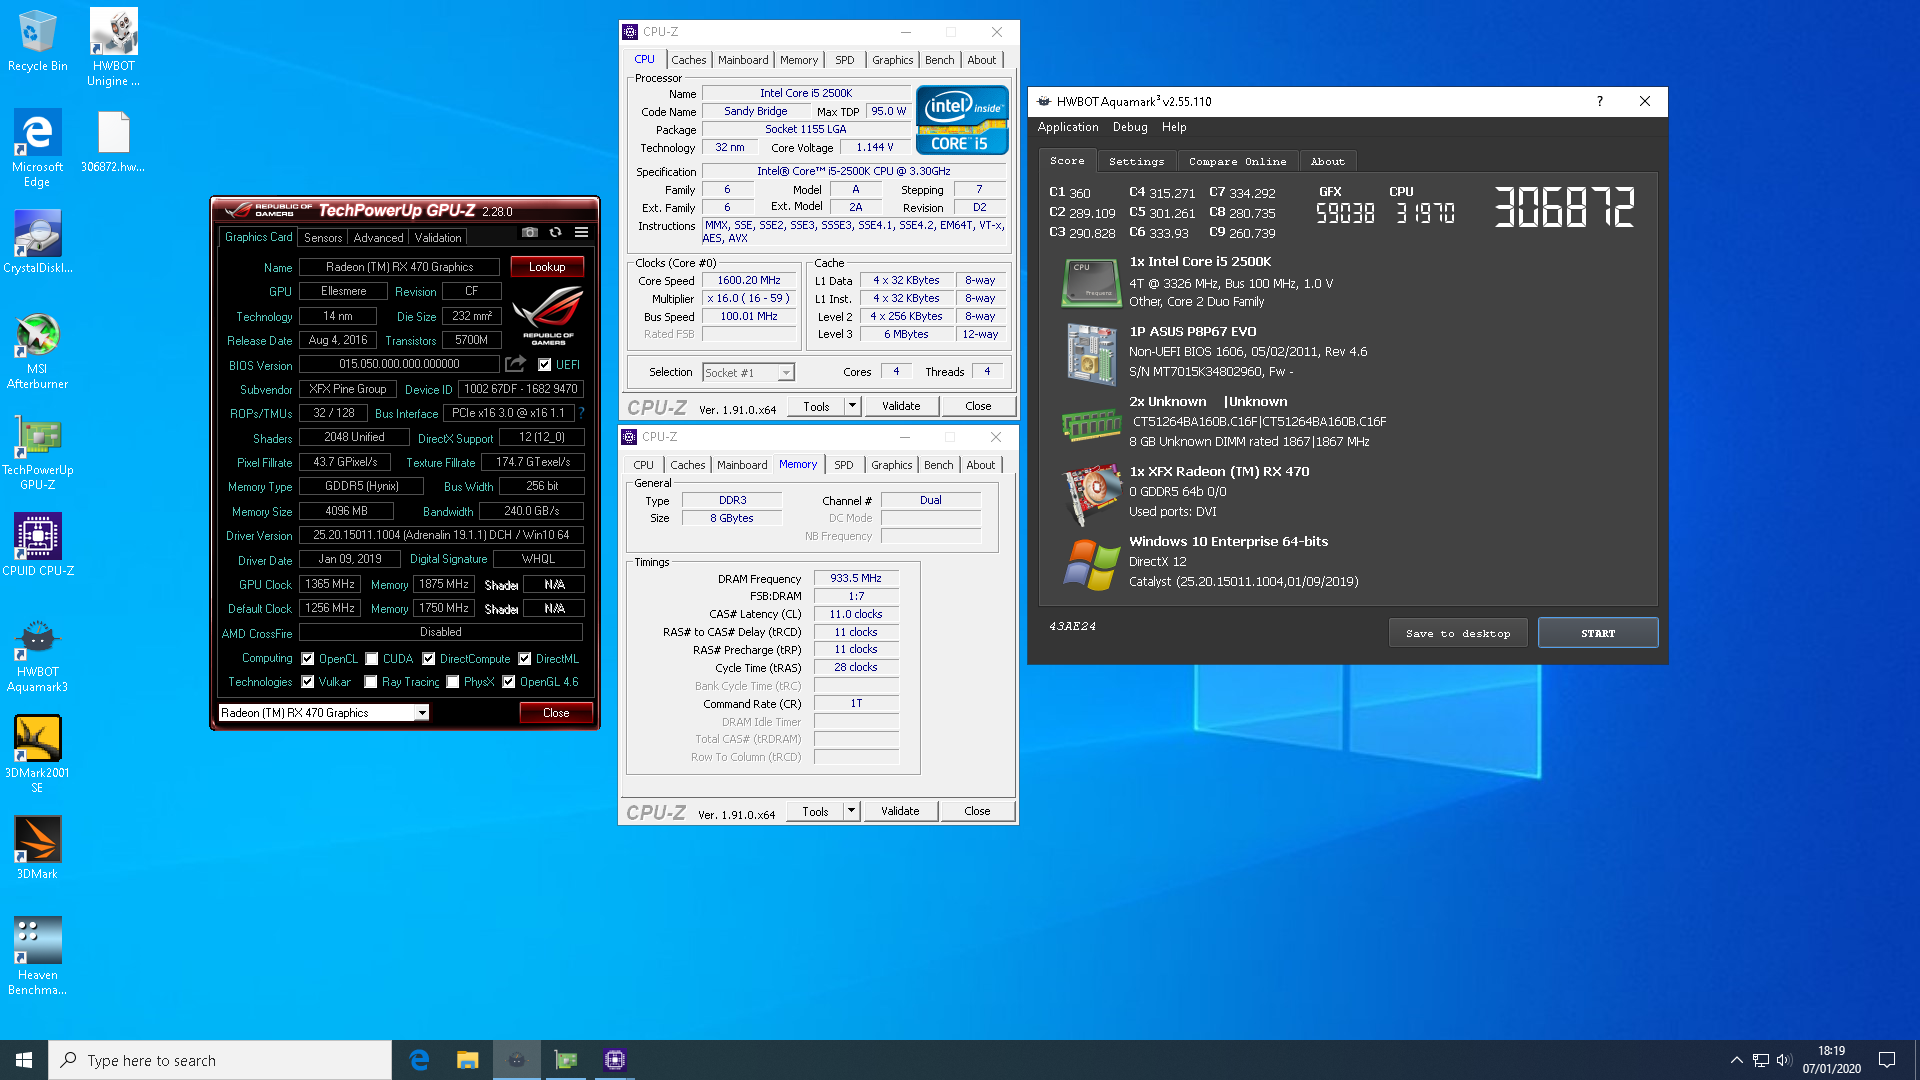Open Sensors tab in GPU-Z
This screenshot has width=1920, height=1080.
pos(323,238)
